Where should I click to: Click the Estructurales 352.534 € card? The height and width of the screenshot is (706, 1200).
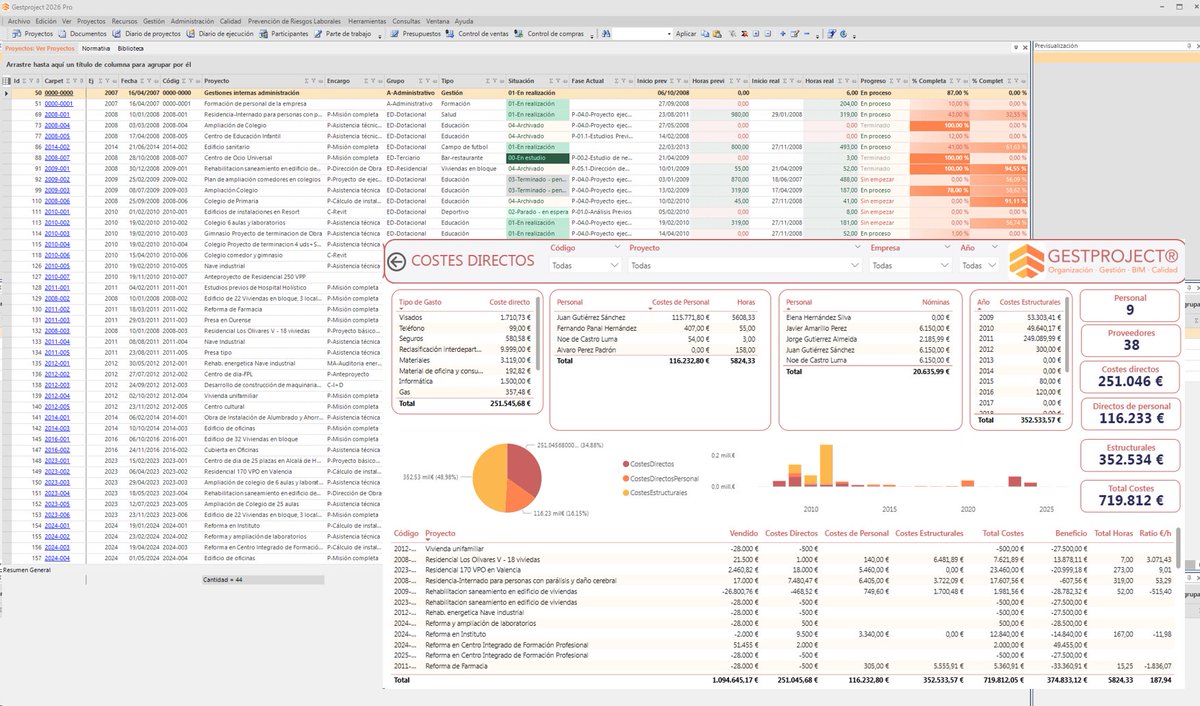coord(1130,455)
